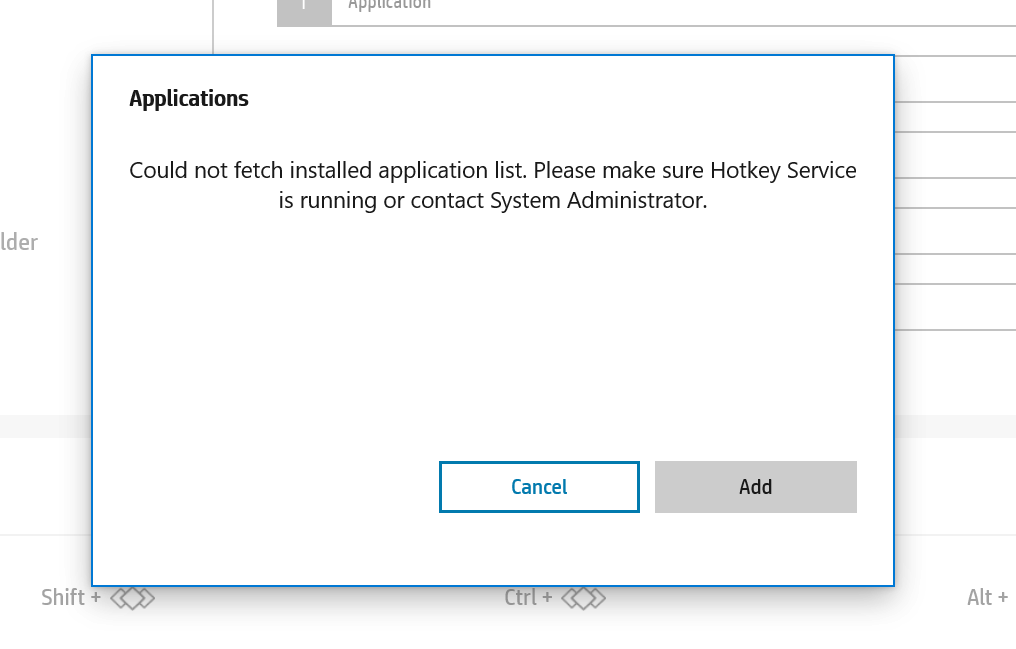The width and height of the screenshot is (1016, 649).
Task: Click the word "running" in the message
Action: click(x=336, y=200)
